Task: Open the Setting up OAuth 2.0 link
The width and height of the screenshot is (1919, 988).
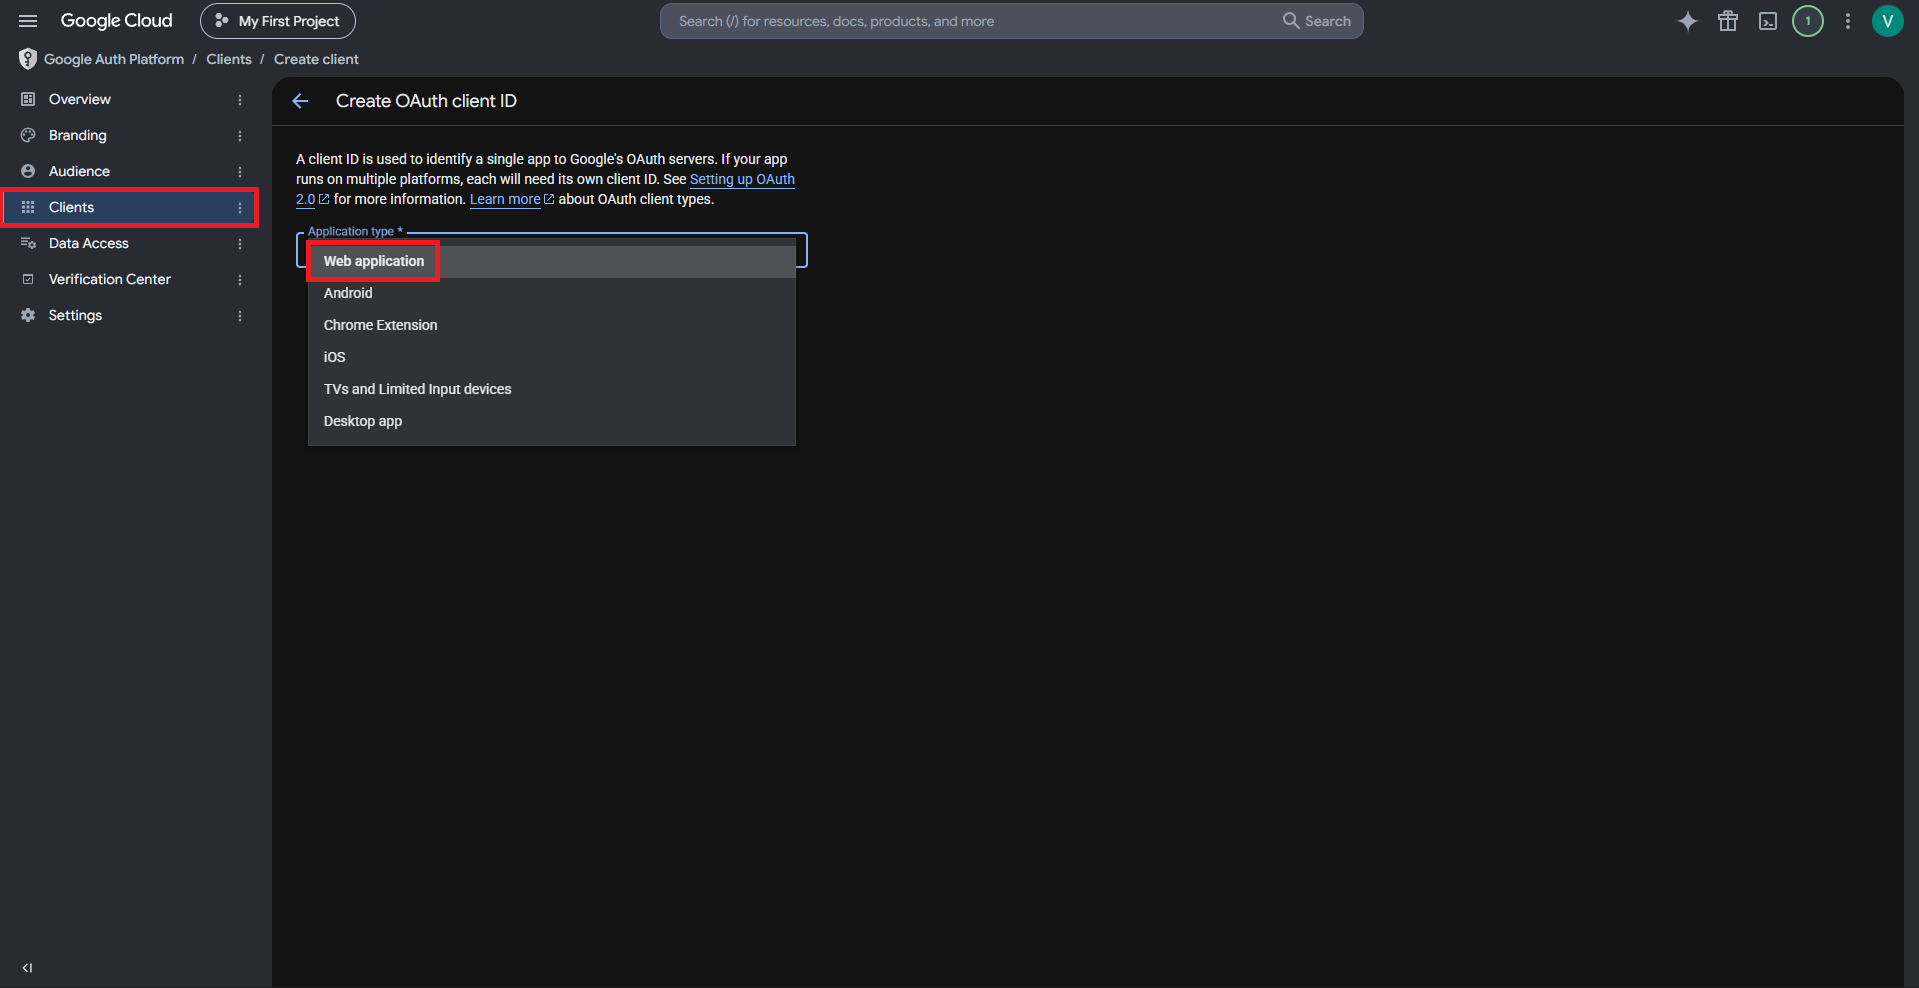Action: (742, 179)
